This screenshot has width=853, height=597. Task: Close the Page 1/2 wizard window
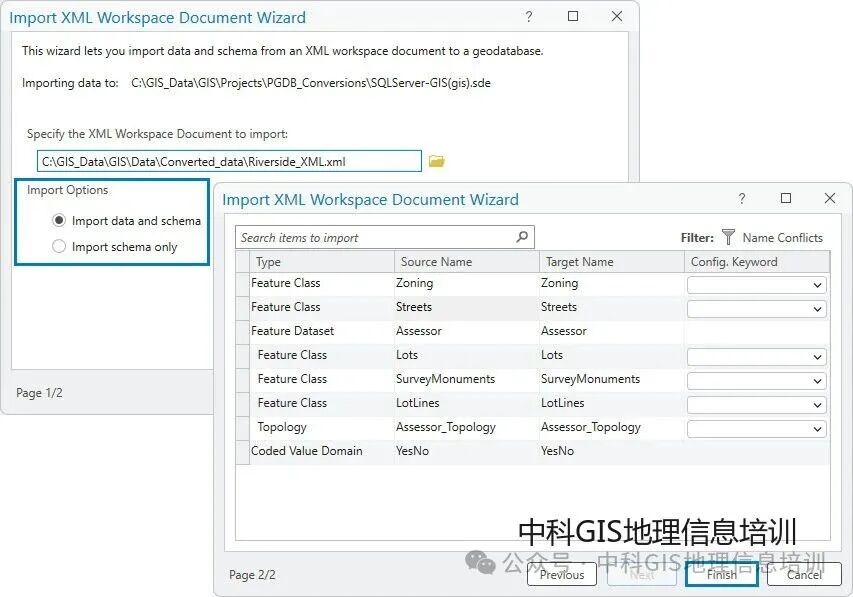click(616, 16)
